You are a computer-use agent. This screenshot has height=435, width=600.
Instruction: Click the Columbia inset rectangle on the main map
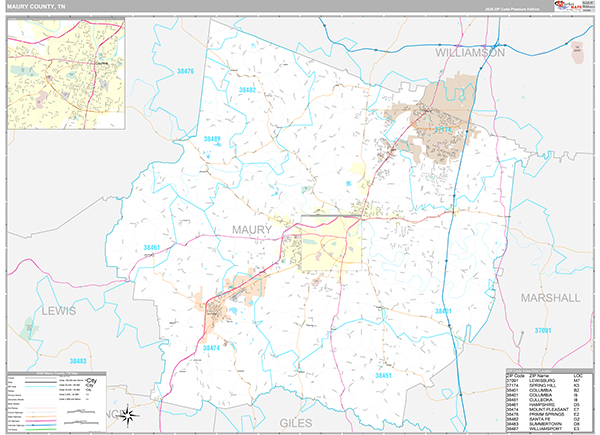coord(331,243)
